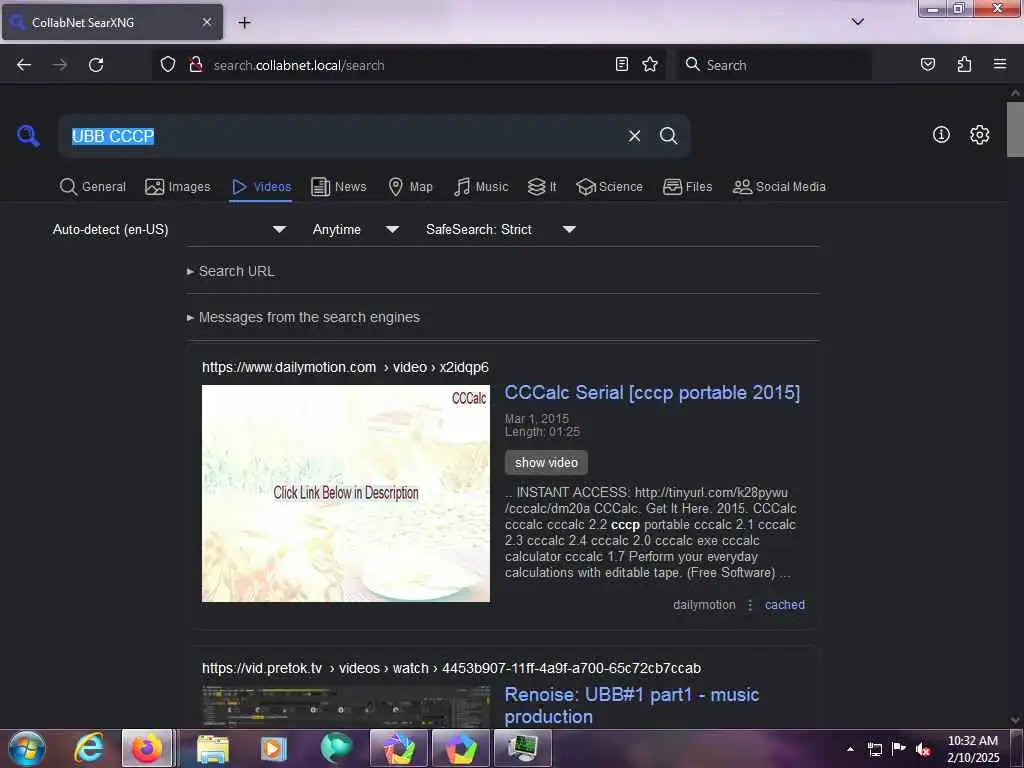Click the Firefox Search box
Viewport: 1024px width, 768px height.
point(774,65)
